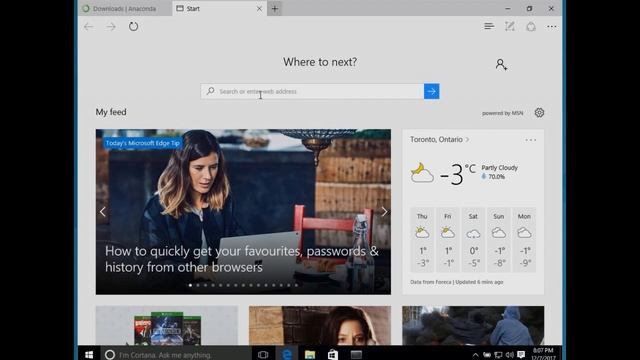
Task: Select first carousel pagination dot
Action: pos(190,285)
